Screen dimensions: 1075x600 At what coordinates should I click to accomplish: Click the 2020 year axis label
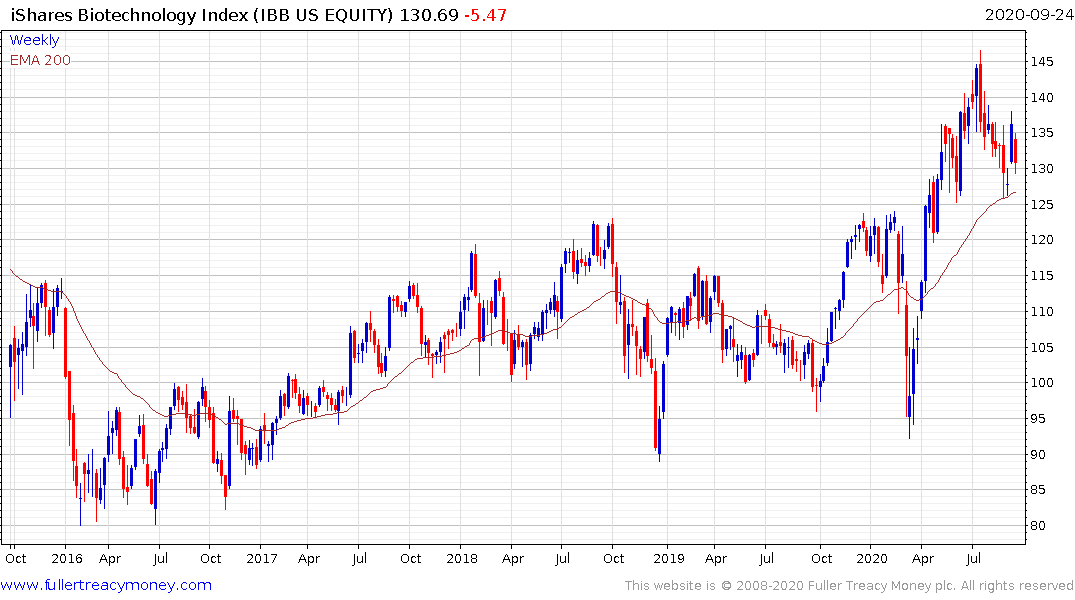coord(871,558)
